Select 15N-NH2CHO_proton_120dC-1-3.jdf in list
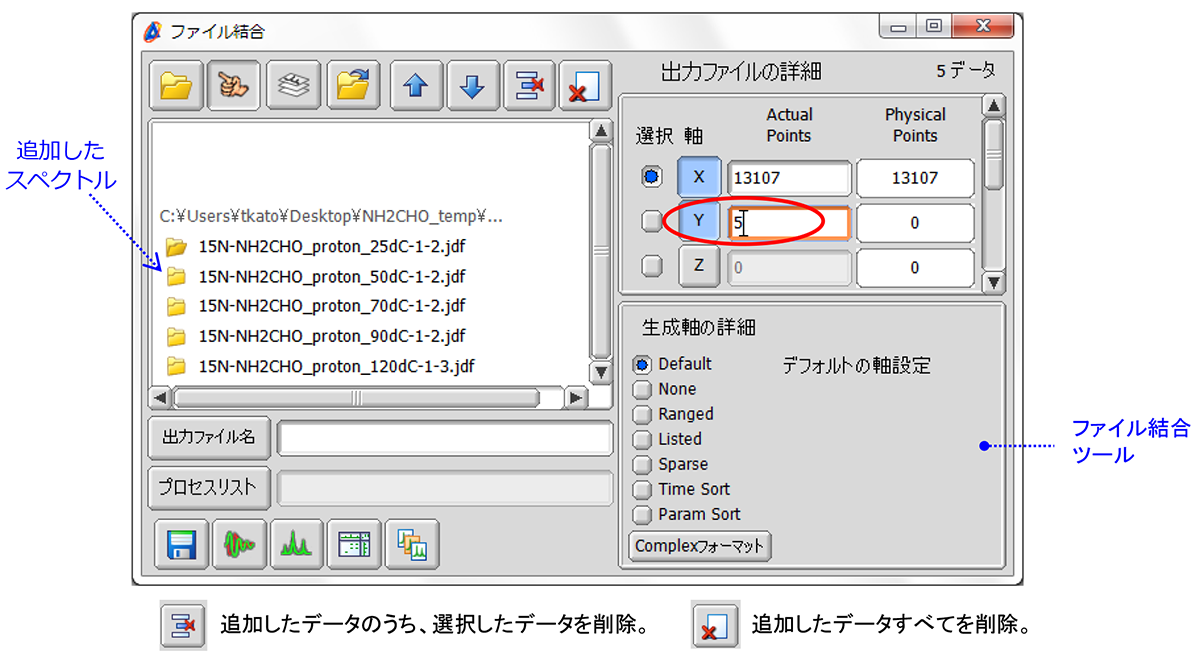This screenshot has height=659, width=1200. [x=336, y=366]
